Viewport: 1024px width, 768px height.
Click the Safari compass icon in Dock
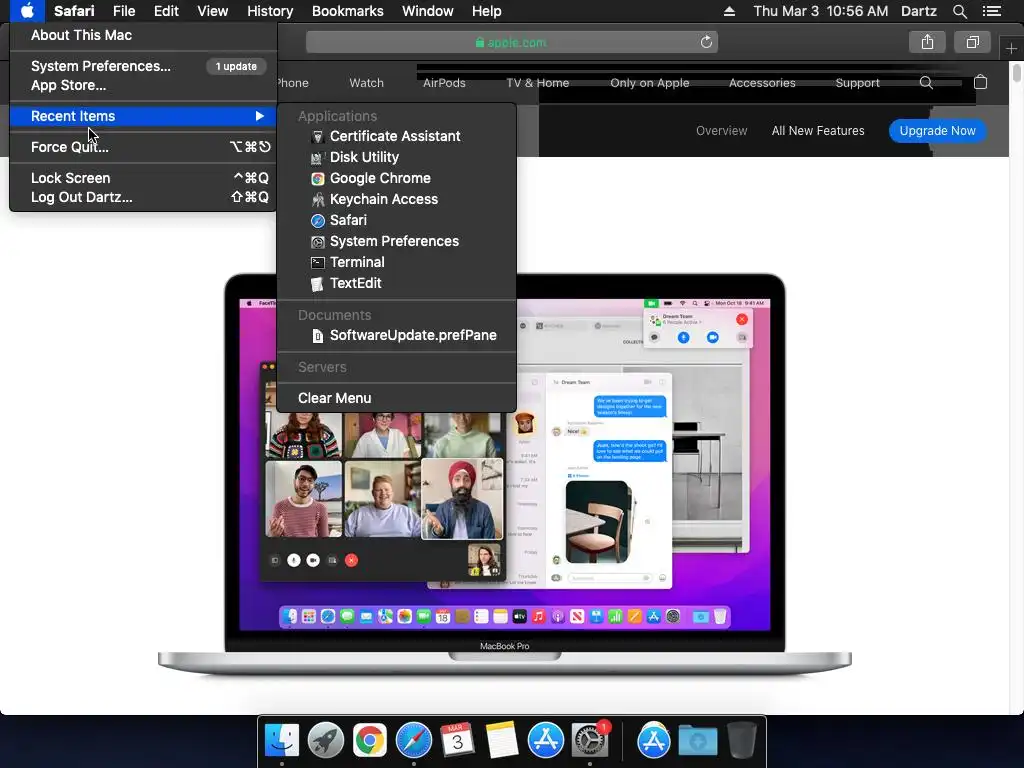[x=414, y=741]
